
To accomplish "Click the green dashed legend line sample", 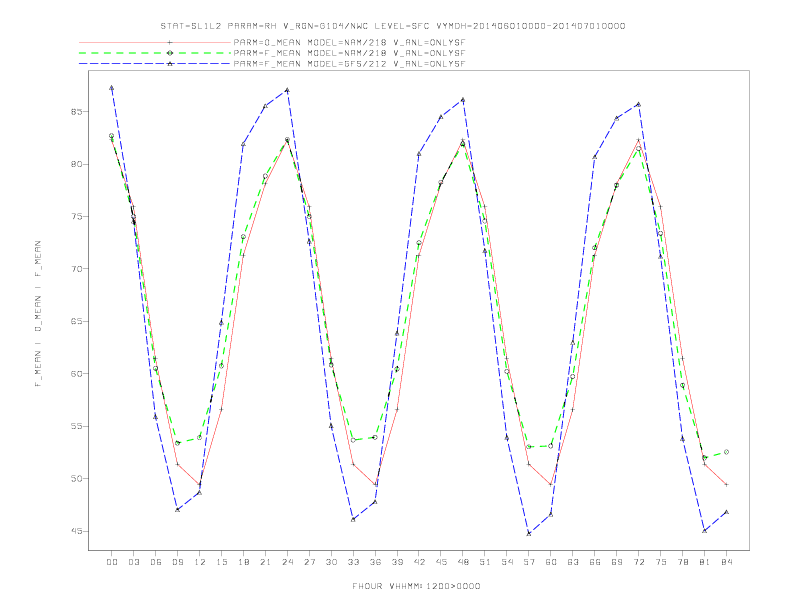I will pyautogui.click(x=155, y=53).
